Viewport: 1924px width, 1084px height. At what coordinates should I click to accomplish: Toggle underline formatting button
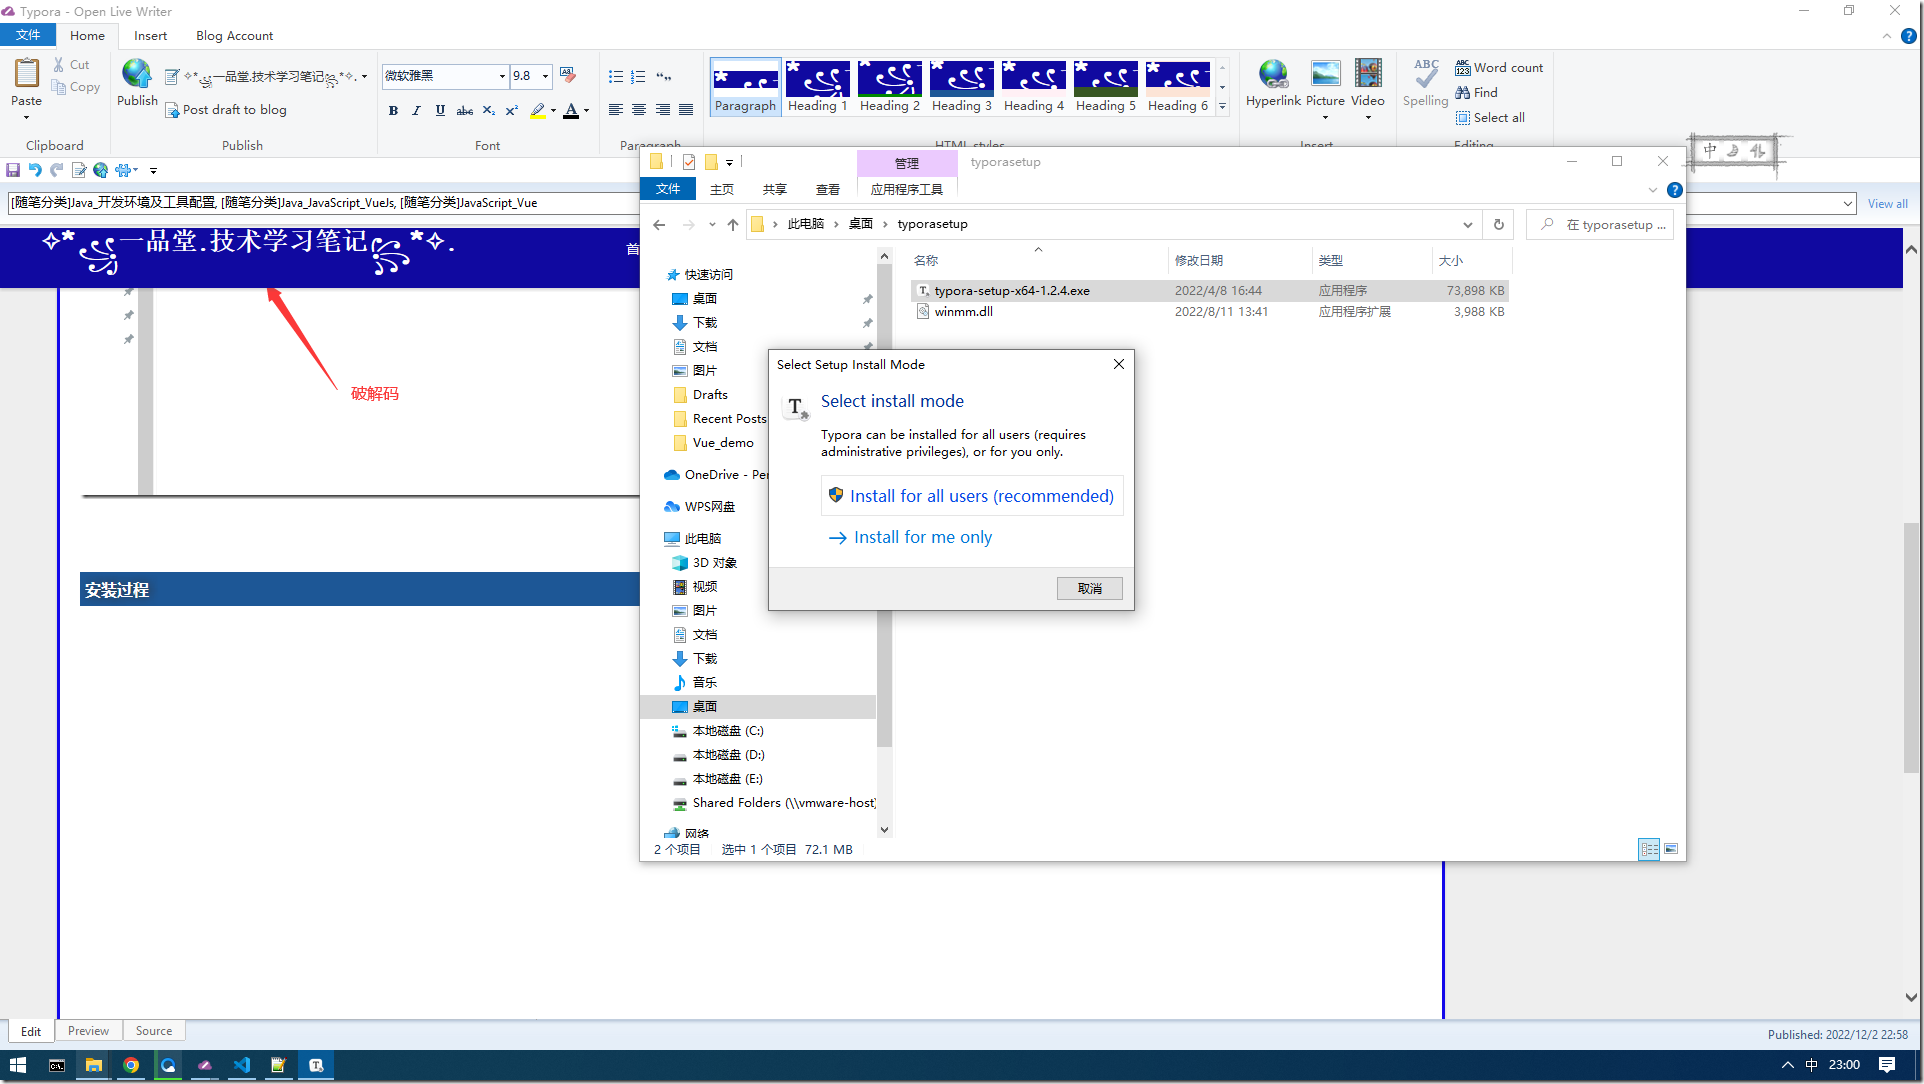(x=440, y=110)
